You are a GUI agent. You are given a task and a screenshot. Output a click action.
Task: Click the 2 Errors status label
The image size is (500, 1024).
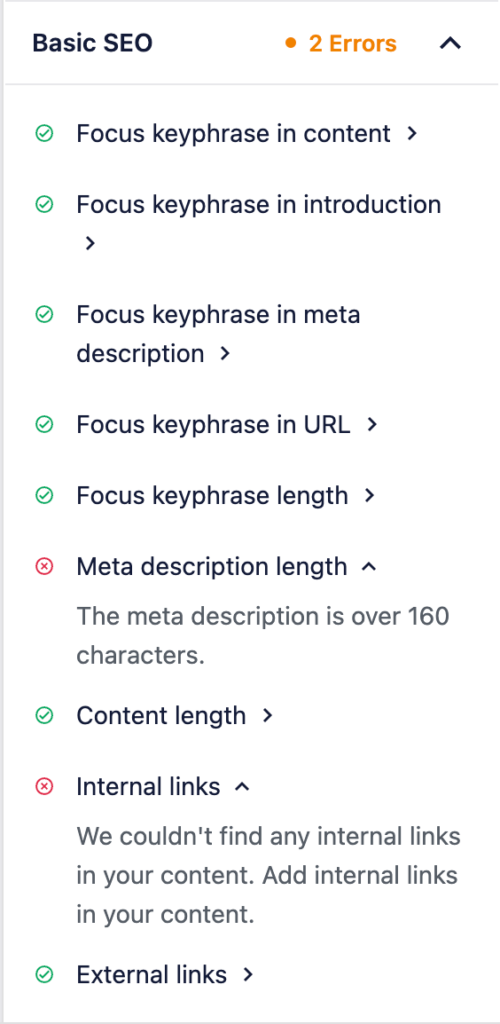click(x=352, y=44)
